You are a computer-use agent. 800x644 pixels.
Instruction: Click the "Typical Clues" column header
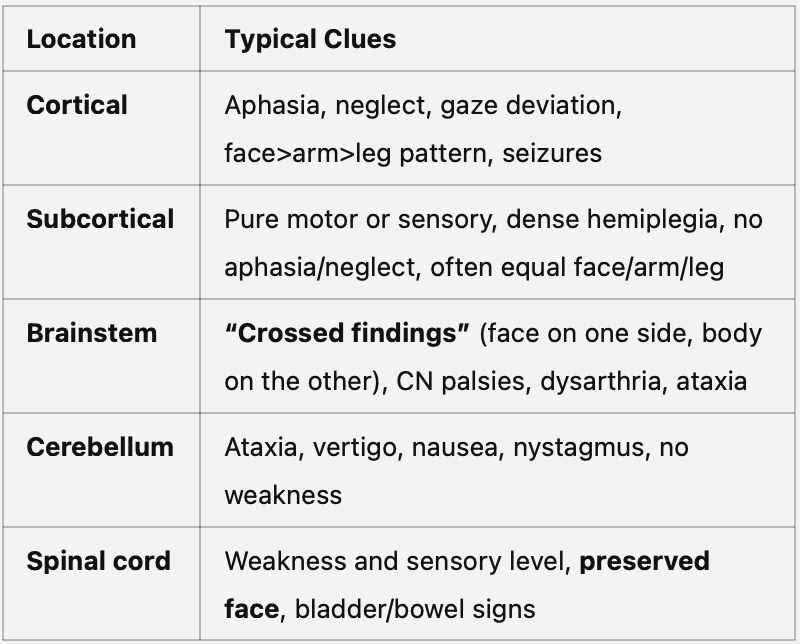click(x=310, y=39)
